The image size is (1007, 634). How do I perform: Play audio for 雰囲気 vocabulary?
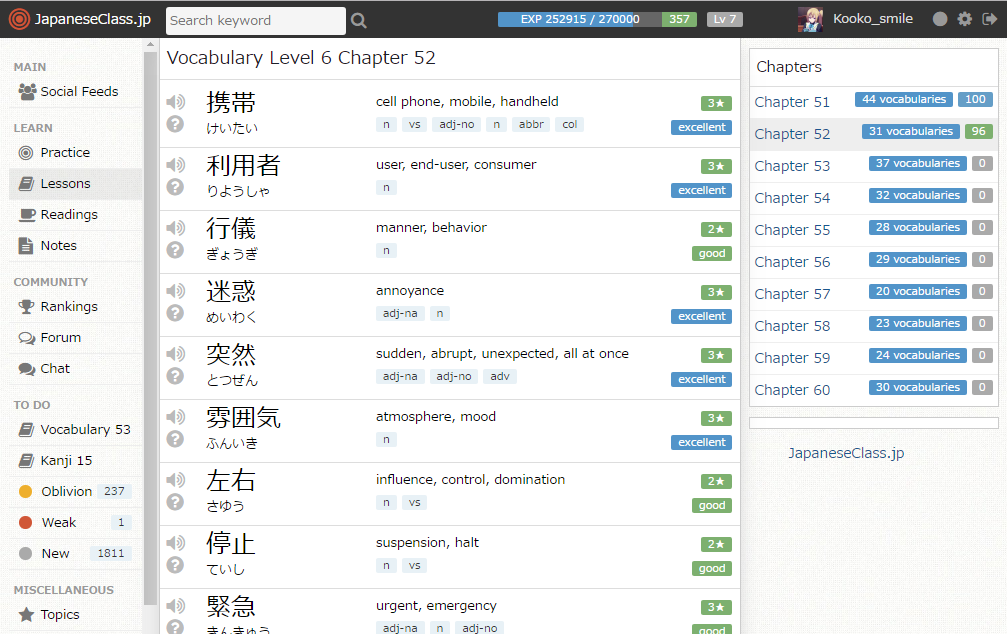pyautogui.click(x=175, y=417)
